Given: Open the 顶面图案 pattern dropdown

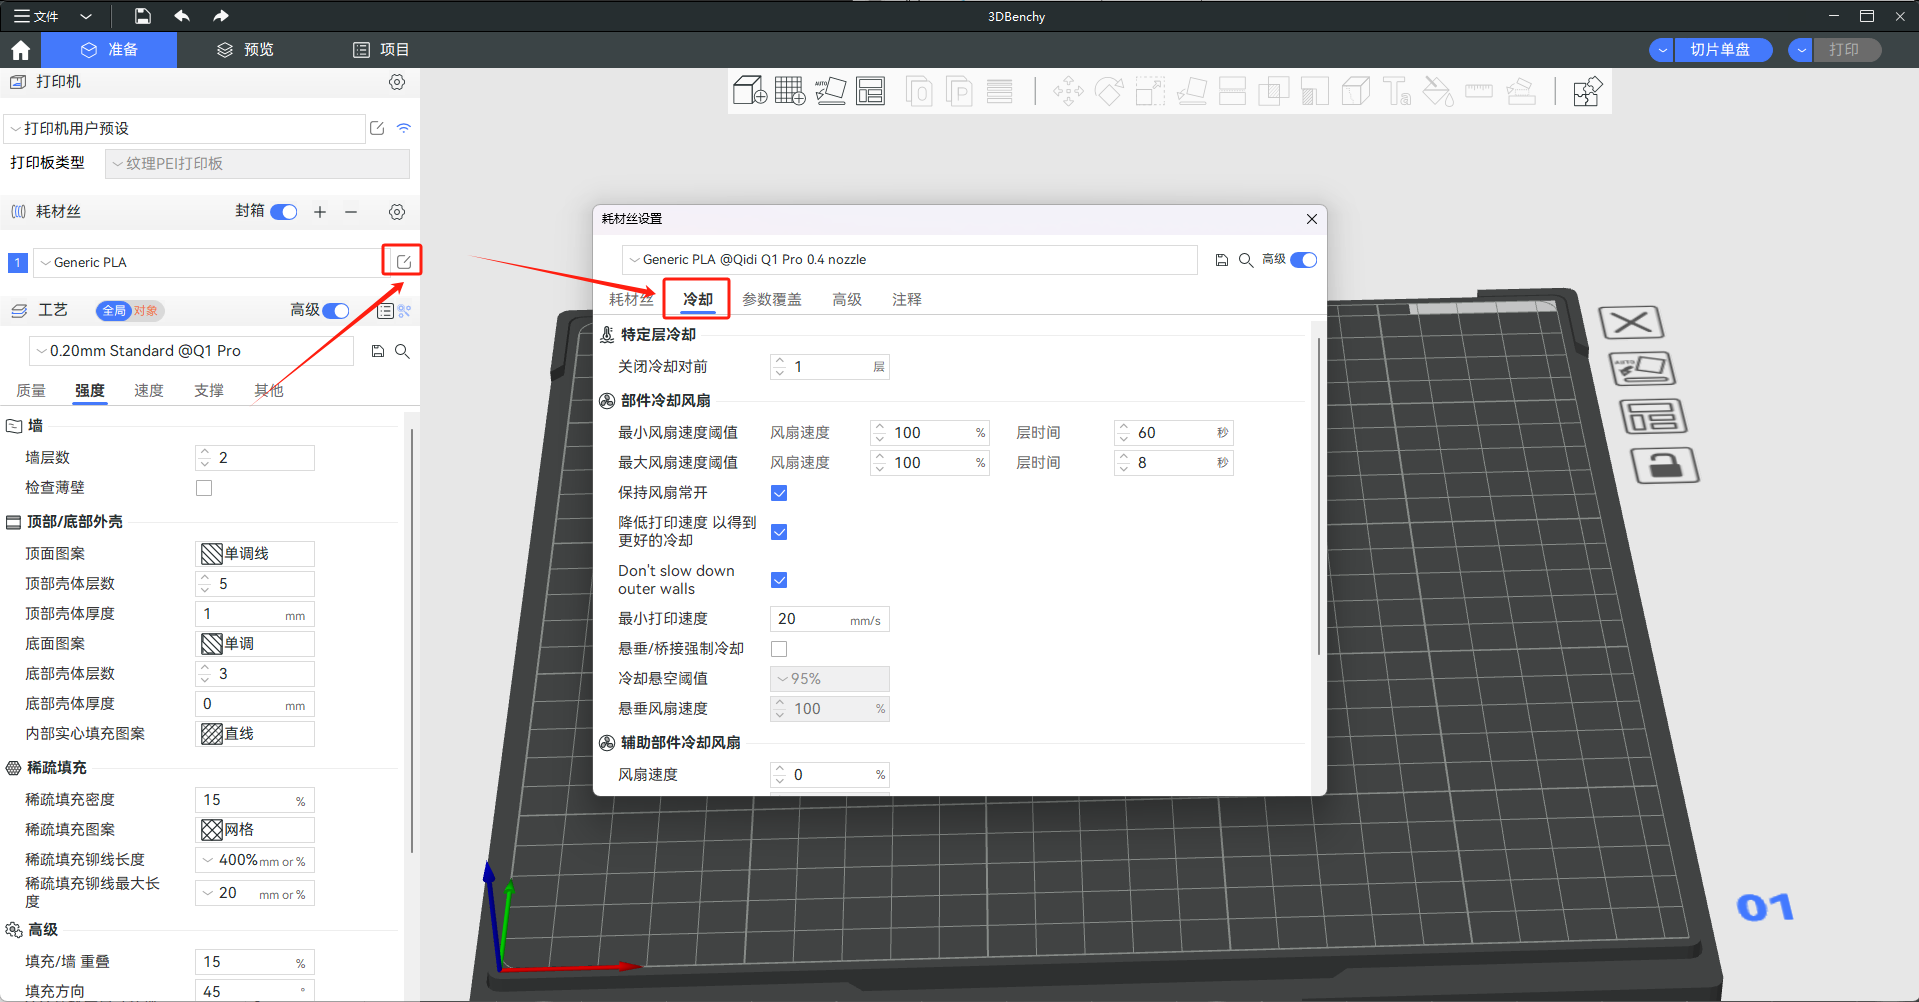Looking at the screenshot, I should pos(255,554).
